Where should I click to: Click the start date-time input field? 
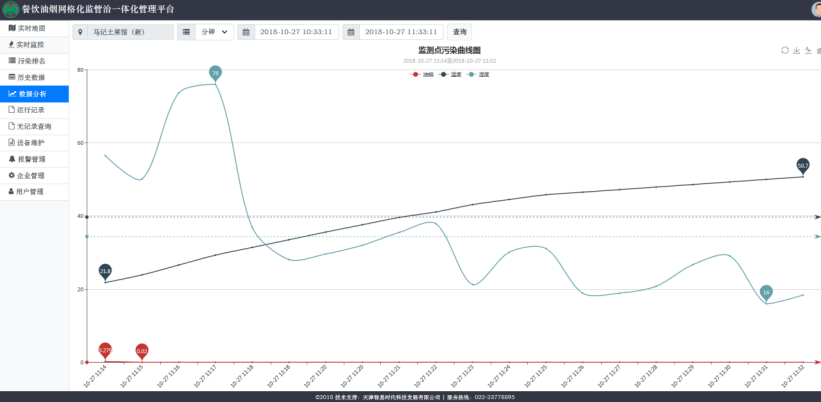pos(296,32)
